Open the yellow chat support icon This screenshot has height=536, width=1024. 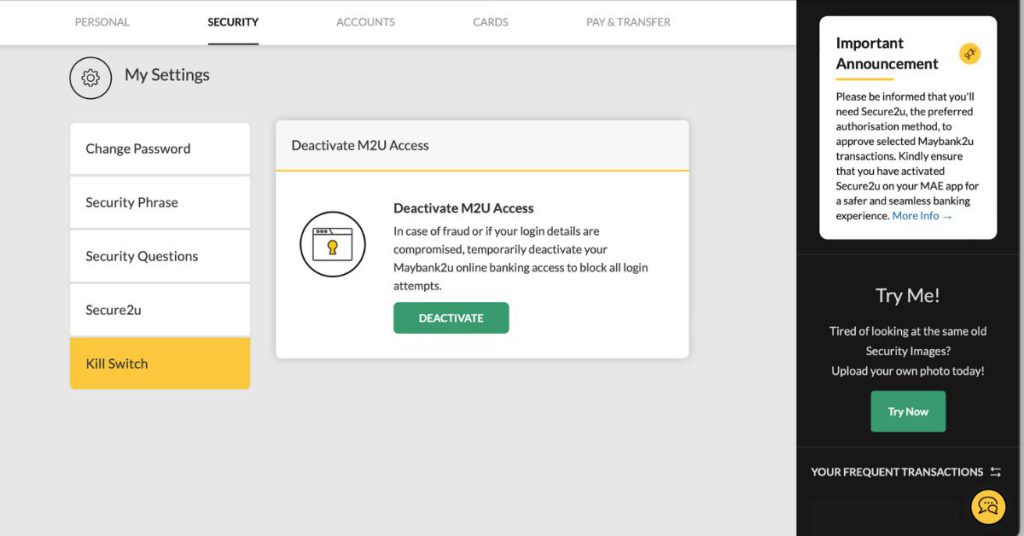[988, 507]
